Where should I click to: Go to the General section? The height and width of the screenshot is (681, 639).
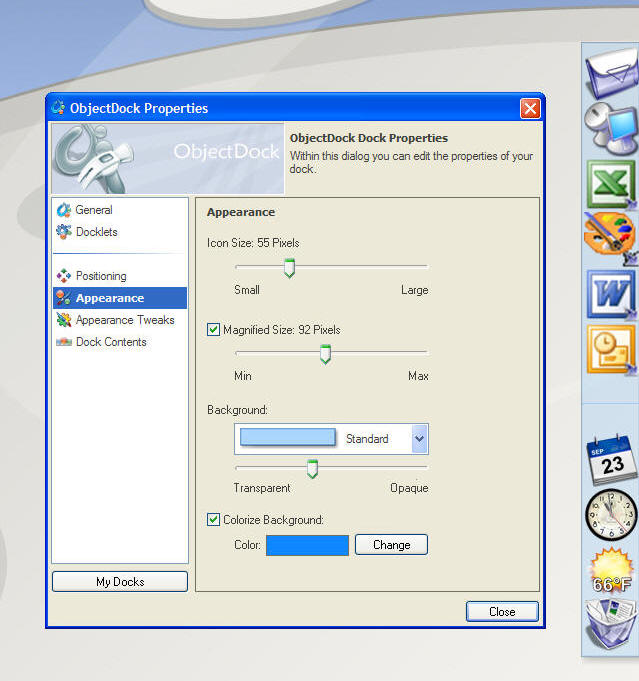pos(120,210)
